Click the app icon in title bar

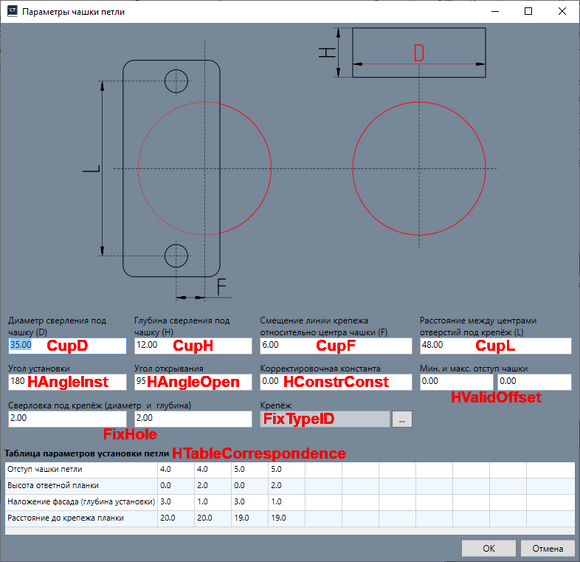pos(12,11)
